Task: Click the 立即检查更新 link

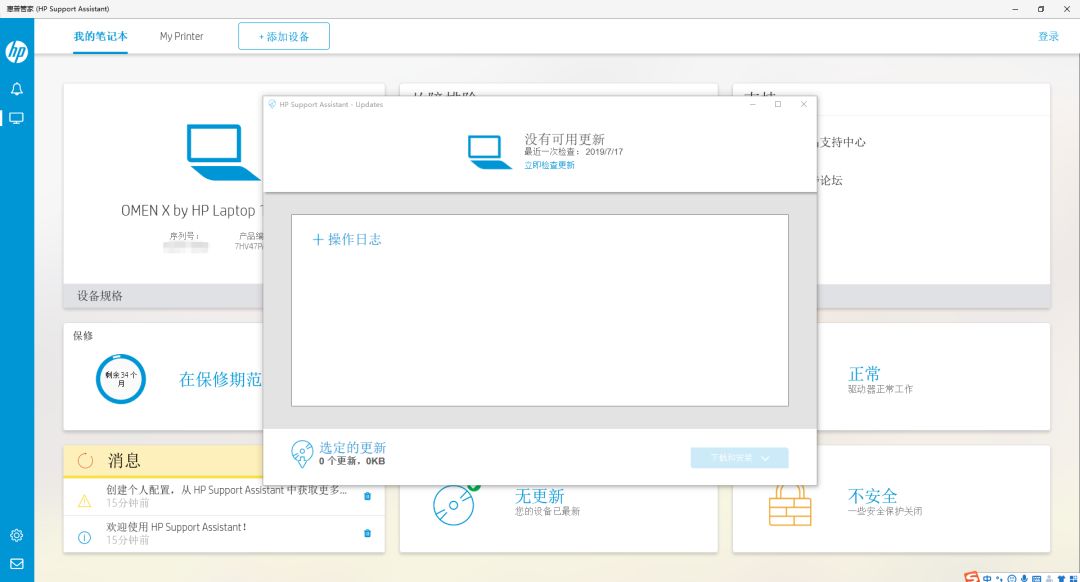Action: click(549, 165)
